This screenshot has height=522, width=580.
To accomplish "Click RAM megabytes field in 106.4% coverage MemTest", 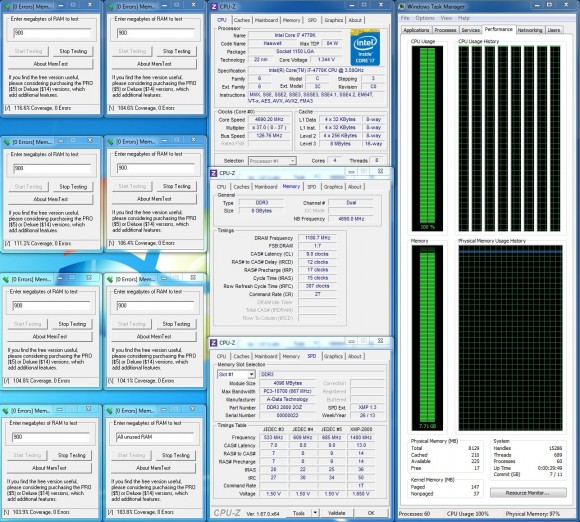I will 155,168.
